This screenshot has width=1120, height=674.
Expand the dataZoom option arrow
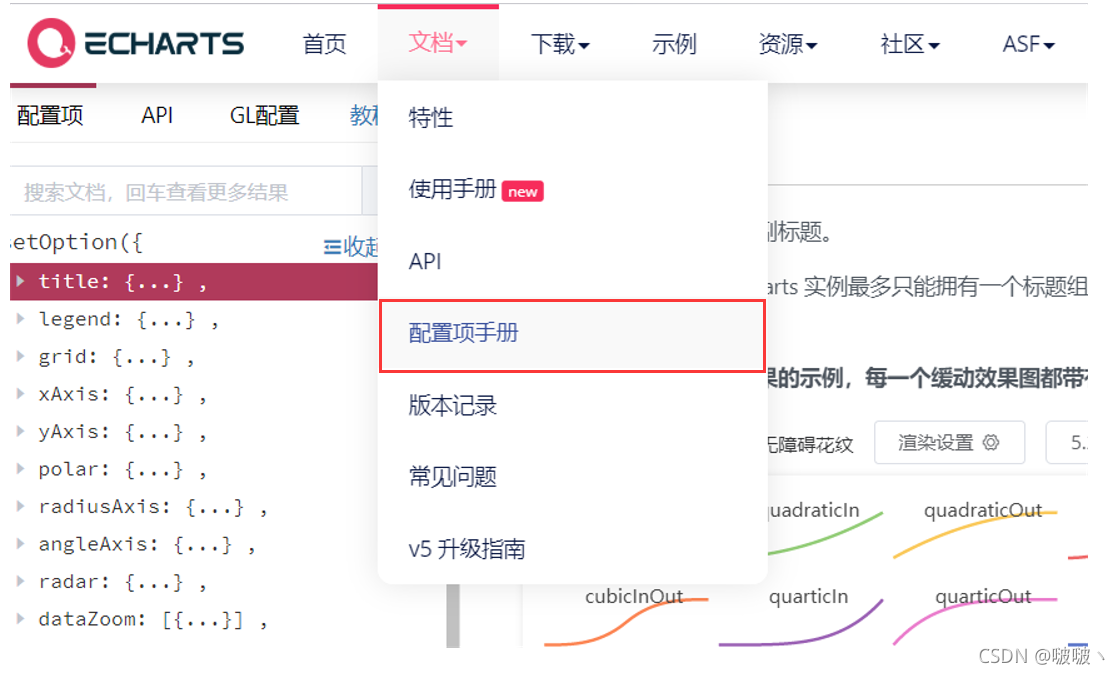point(21,618)
